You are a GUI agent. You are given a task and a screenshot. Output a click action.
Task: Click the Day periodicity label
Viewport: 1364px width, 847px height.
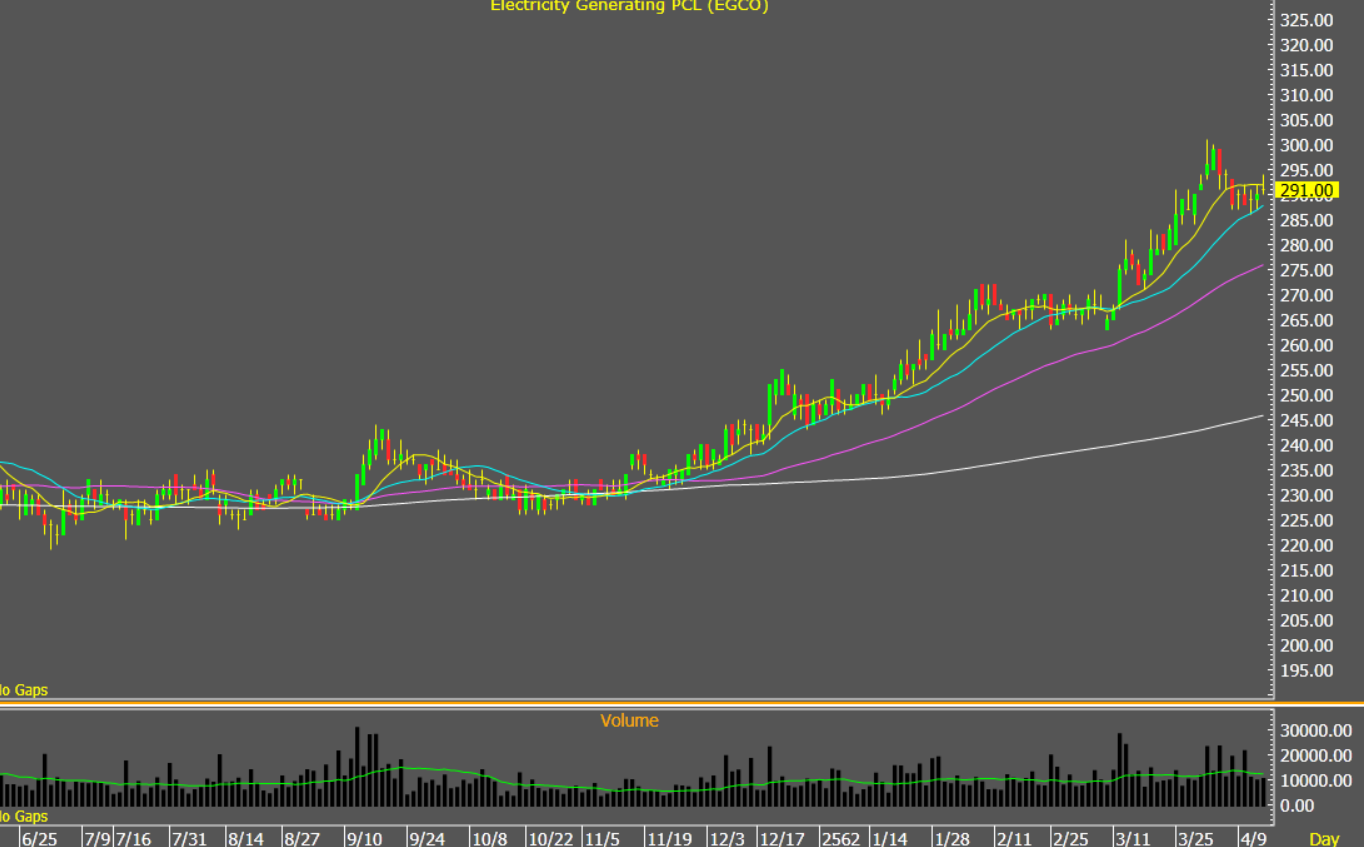pyautogui.click(x=1324, y=838)
